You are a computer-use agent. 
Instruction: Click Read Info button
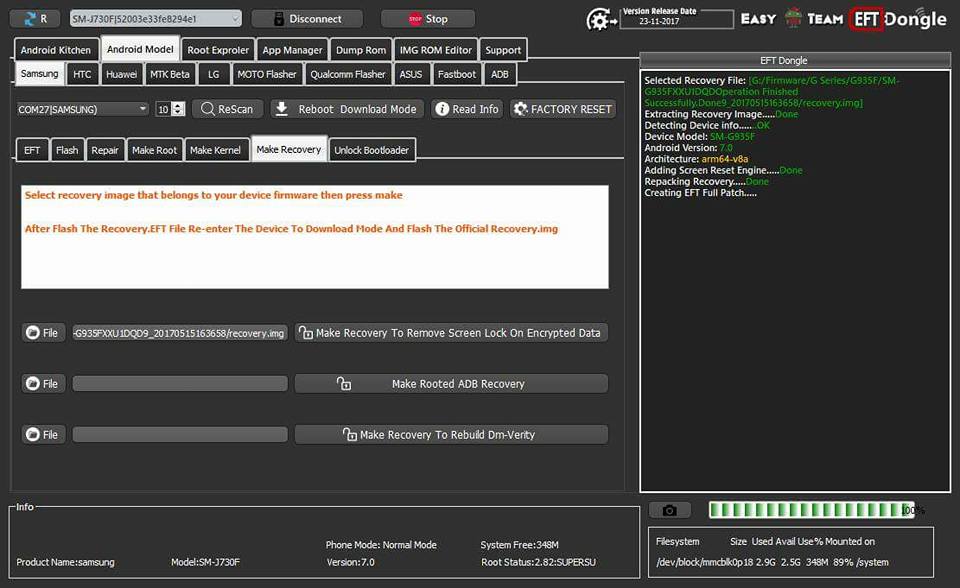[x=467, y=109]
